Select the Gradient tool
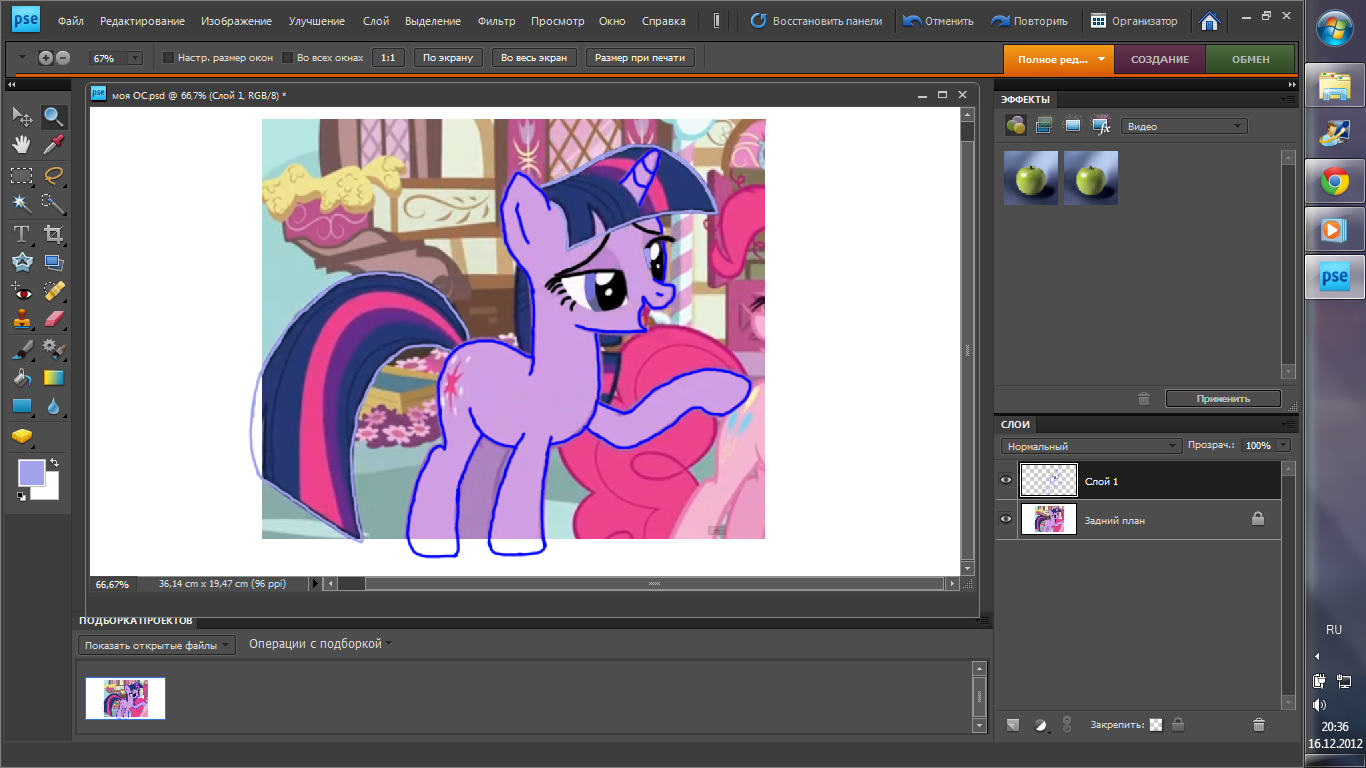This screenshot has width=1366, height=768. (53, 378)
